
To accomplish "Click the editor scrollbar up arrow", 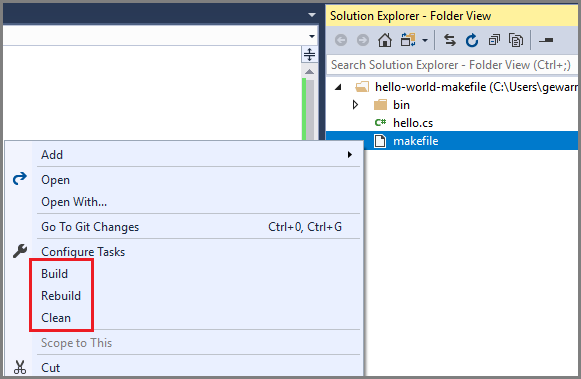I will (309, 72).
